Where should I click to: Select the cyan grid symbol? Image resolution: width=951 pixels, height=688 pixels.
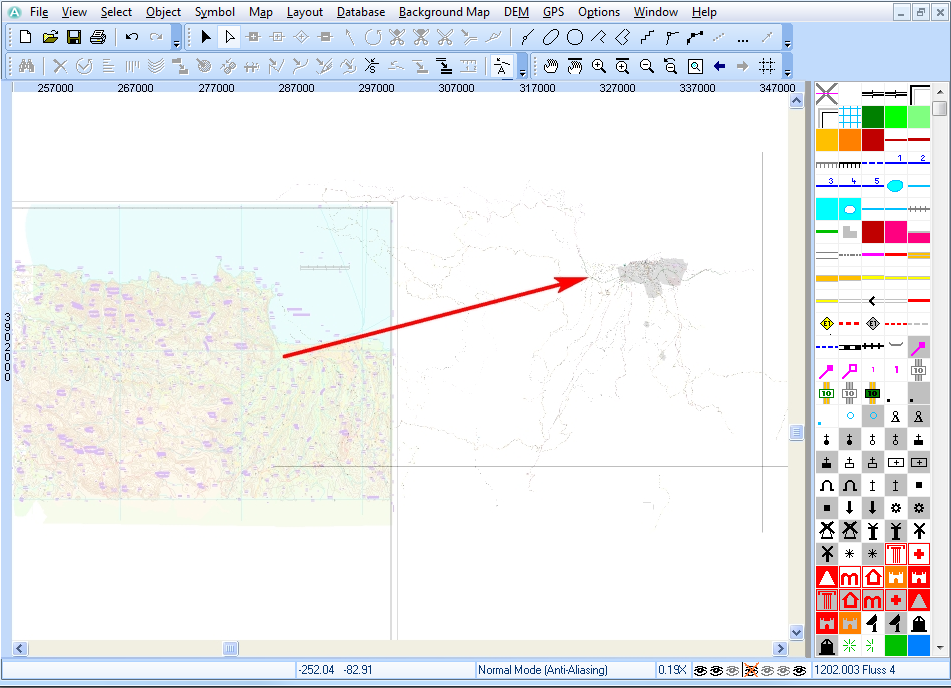pyautogui.click(x=850, y=116)
